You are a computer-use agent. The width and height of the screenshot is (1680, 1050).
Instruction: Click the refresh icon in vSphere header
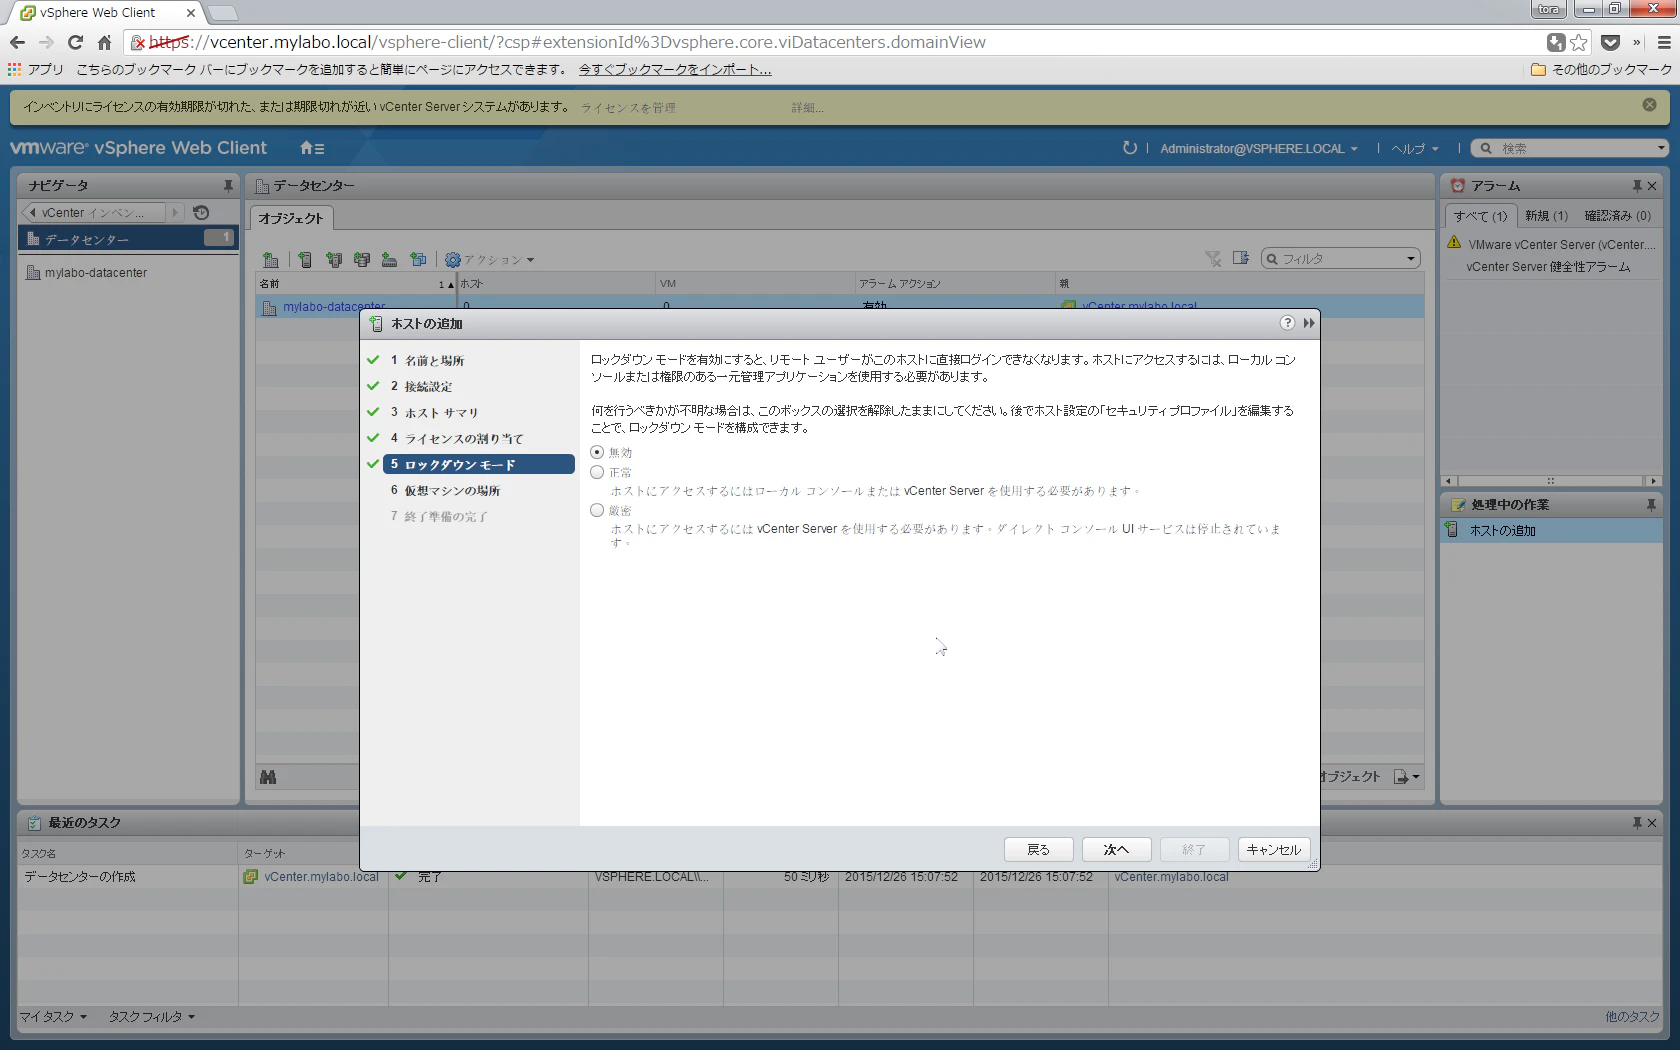point(1130,148)
